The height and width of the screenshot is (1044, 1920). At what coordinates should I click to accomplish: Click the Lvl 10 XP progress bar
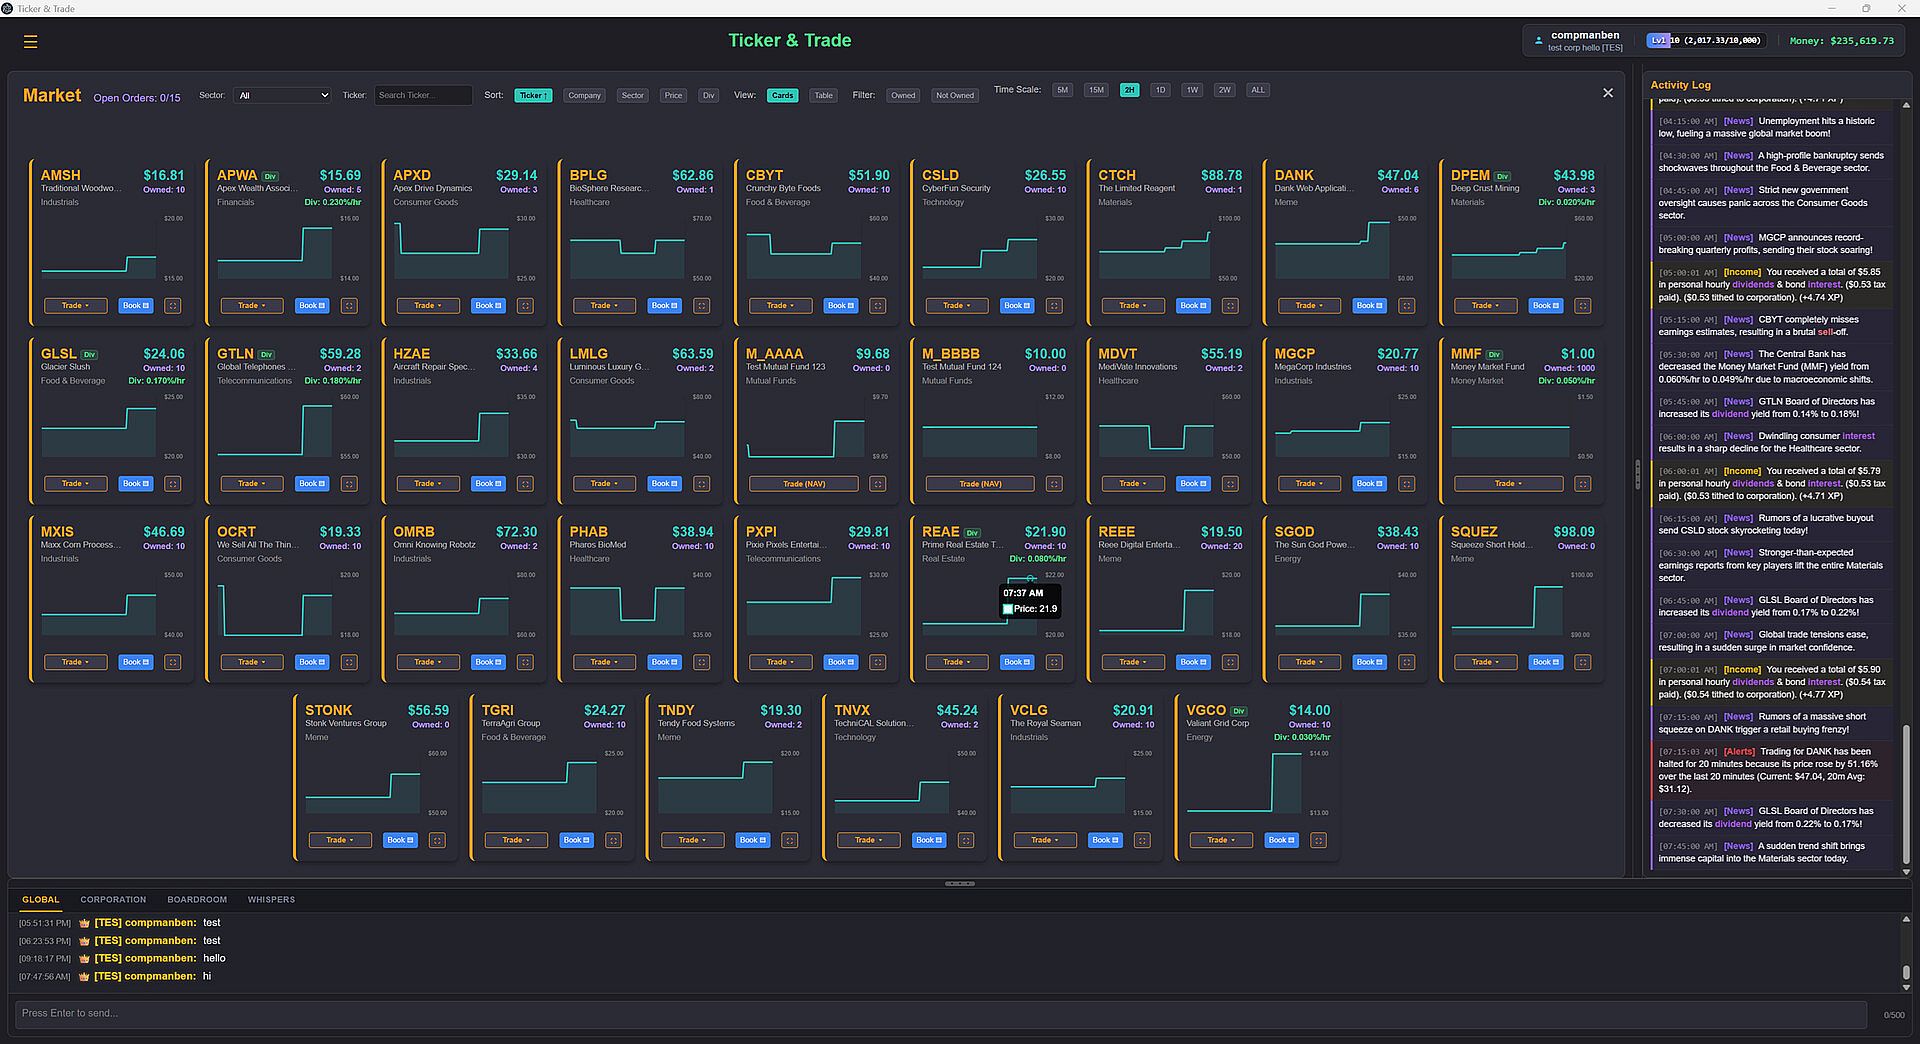tap(1705, 41)
